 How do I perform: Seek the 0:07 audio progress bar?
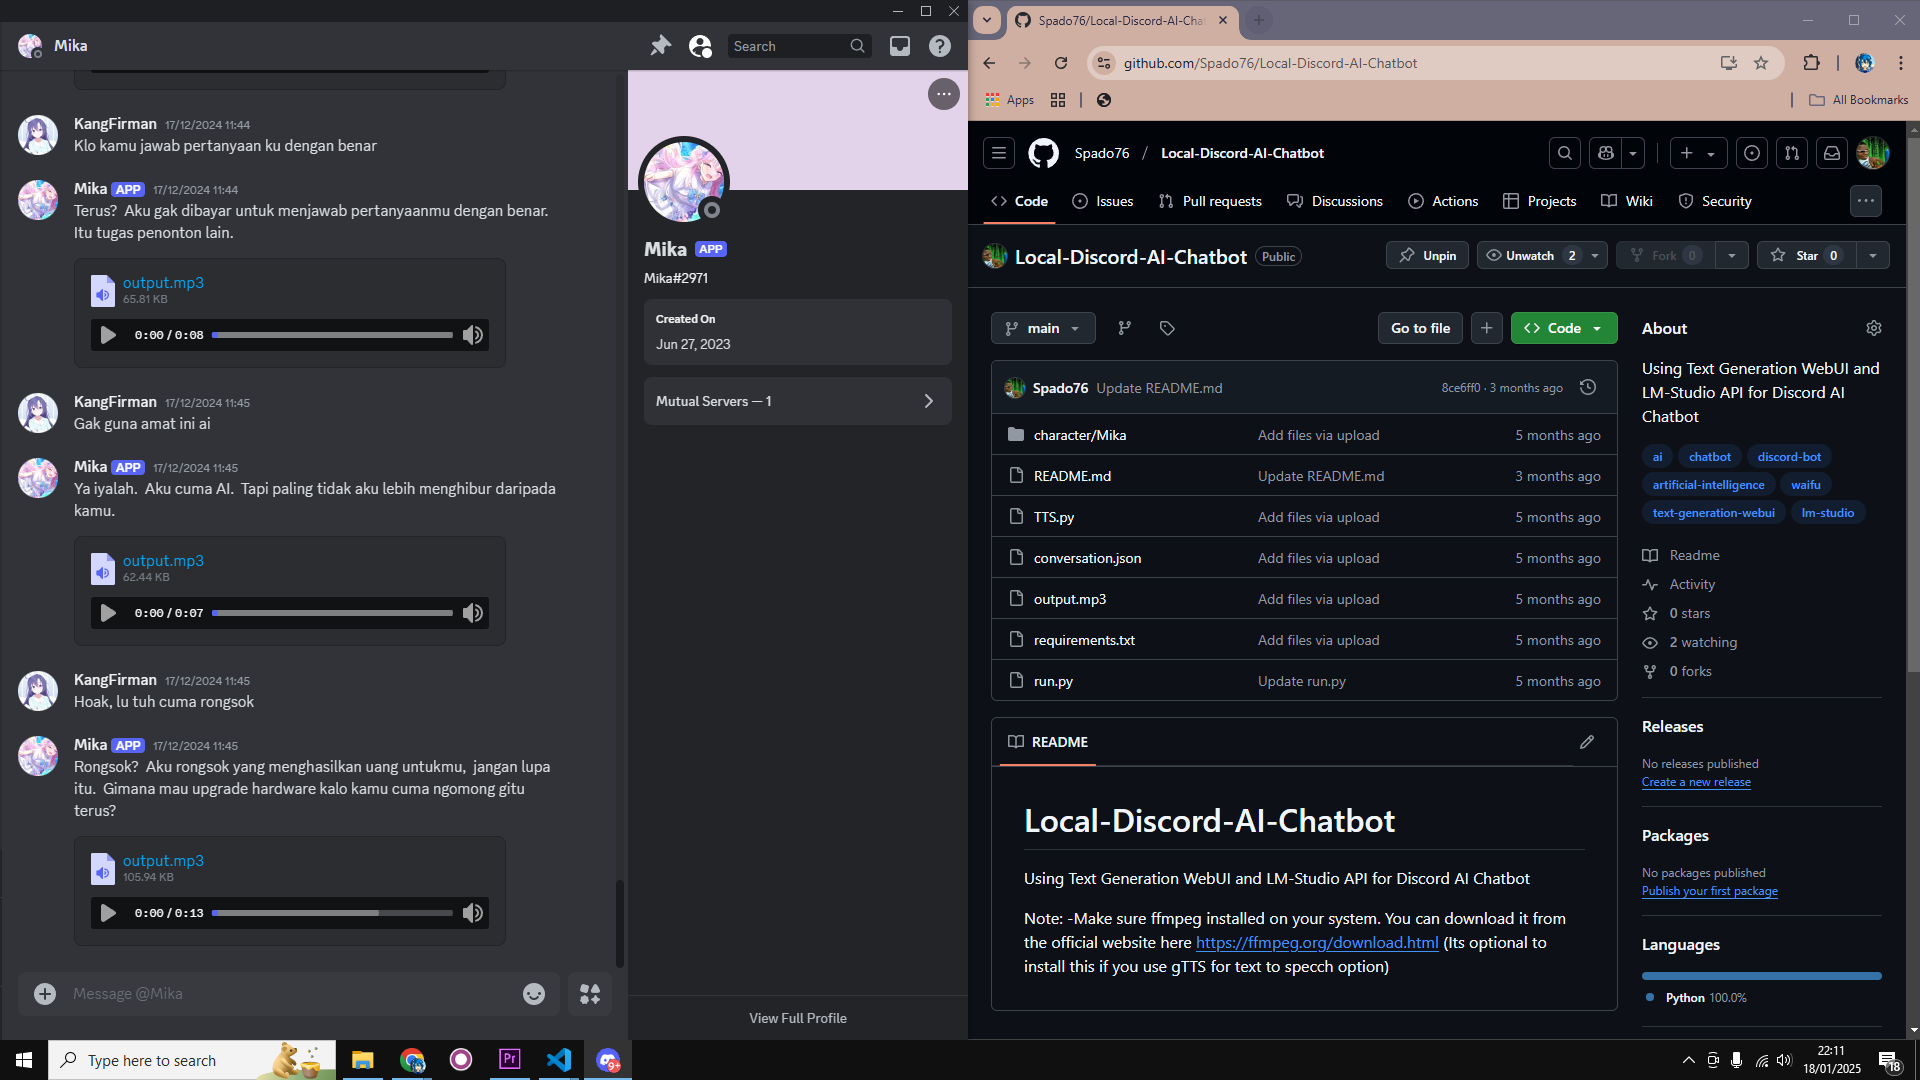[332, 613]
